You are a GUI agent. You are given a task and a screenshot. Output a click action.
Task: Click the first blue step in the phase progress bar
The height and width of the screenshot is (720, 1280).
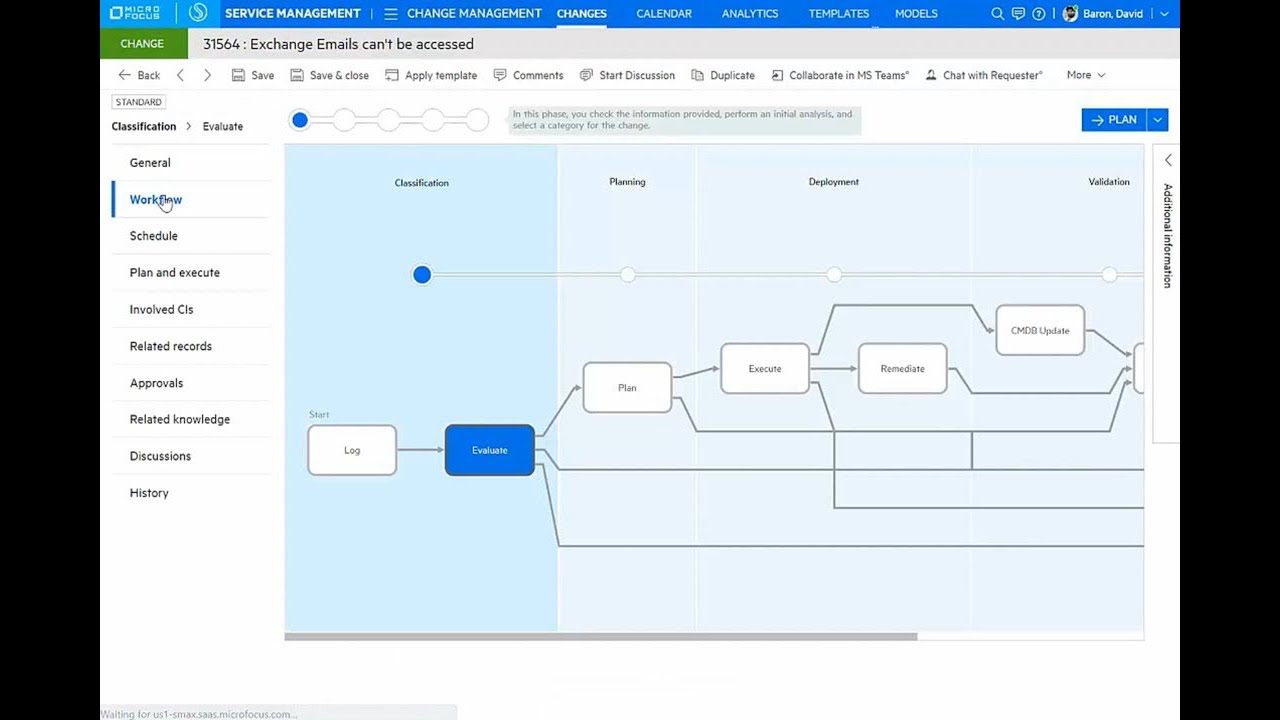300,120
